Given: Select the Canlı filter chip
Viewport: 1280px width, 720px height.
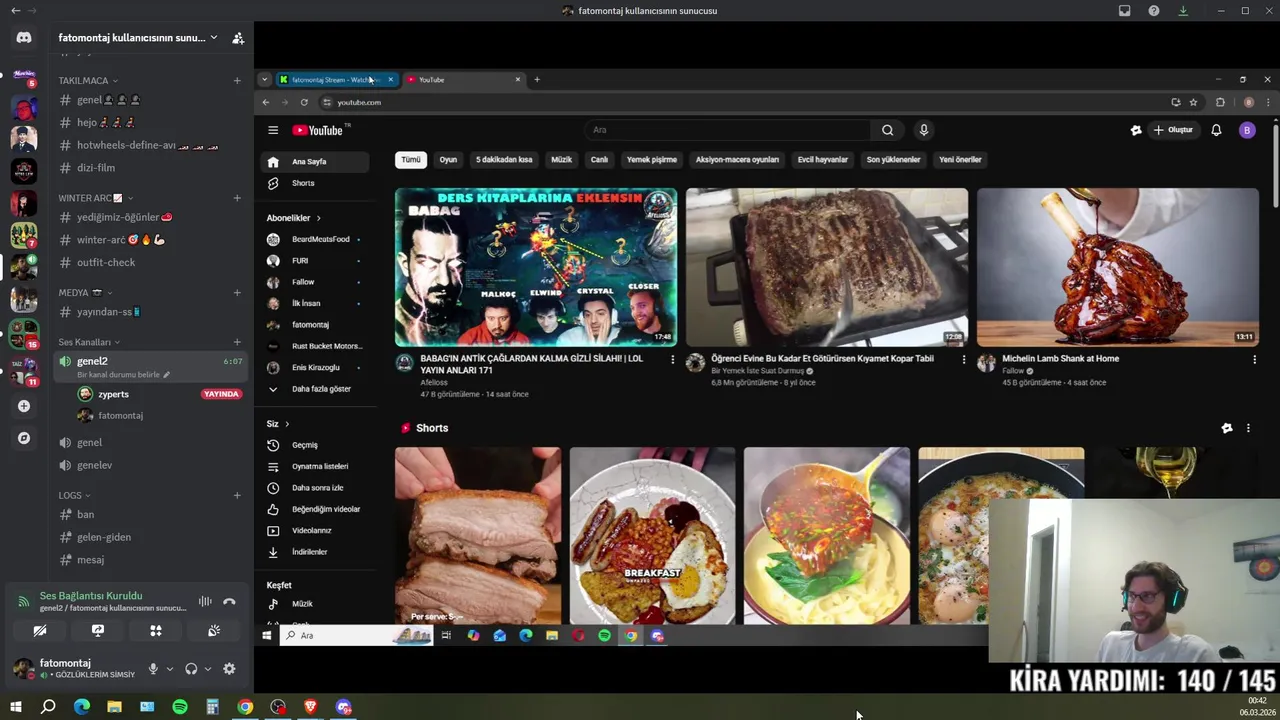Looking at the screenshot, I should pyautogui.click(x=599, y=160).
